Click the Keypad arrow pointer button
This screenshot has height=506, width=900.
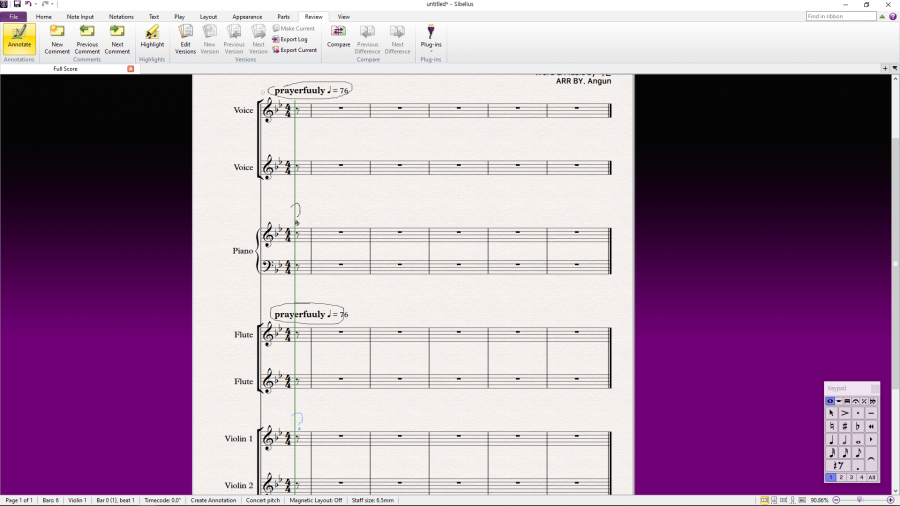pyautogui.click(x=832, y=413)
